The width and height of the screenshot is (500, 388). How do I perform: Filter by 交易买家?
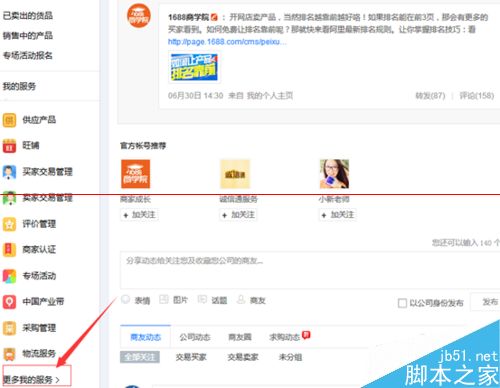(x=191, y=357)
